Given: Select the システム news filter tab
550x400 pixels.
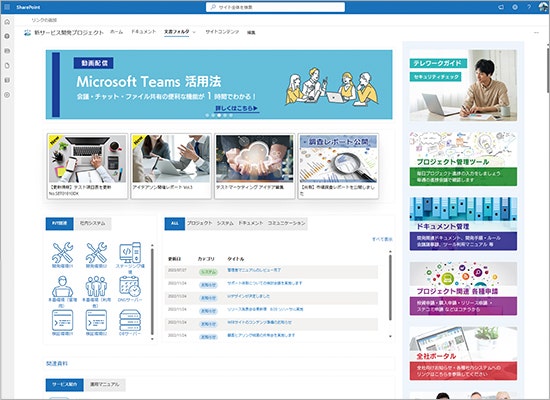Looking at the screenshot, I should click(x=225, y=223).
